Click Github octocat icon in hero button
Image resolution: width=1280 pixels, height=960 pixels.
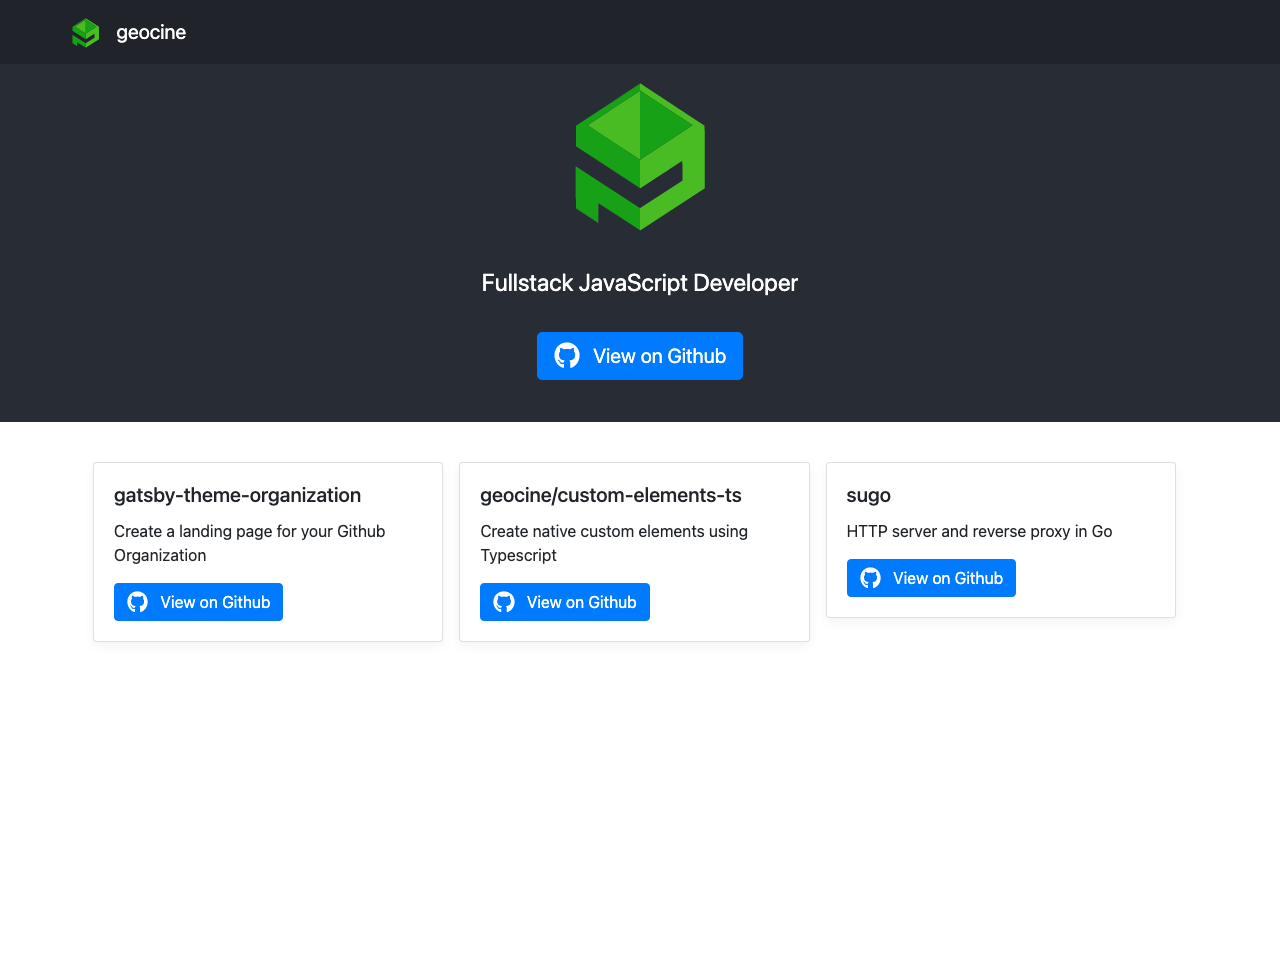point(567,356)
